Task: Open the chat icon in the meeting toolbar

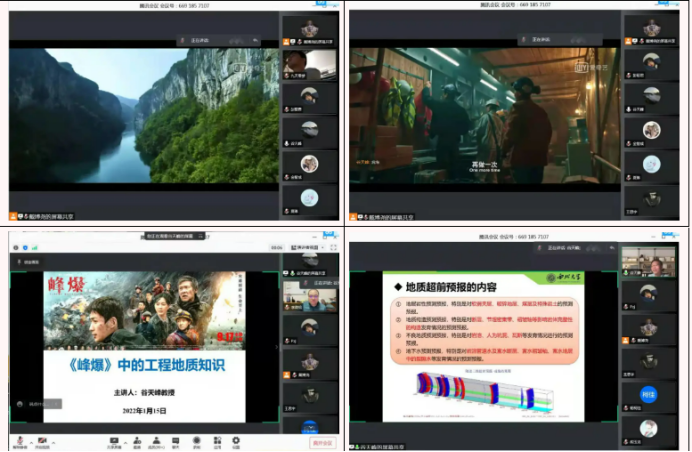Action: point(176,442)
